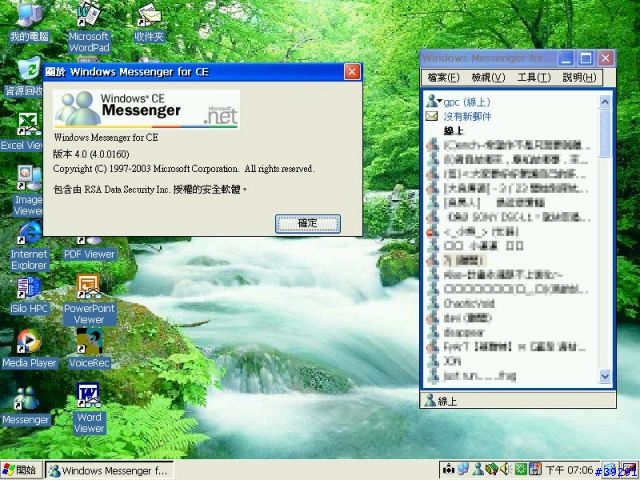Viewport: 640px width, 480px height.
Task: Click the status person icon in Messenger's status bar
Action: click(430, 400)
